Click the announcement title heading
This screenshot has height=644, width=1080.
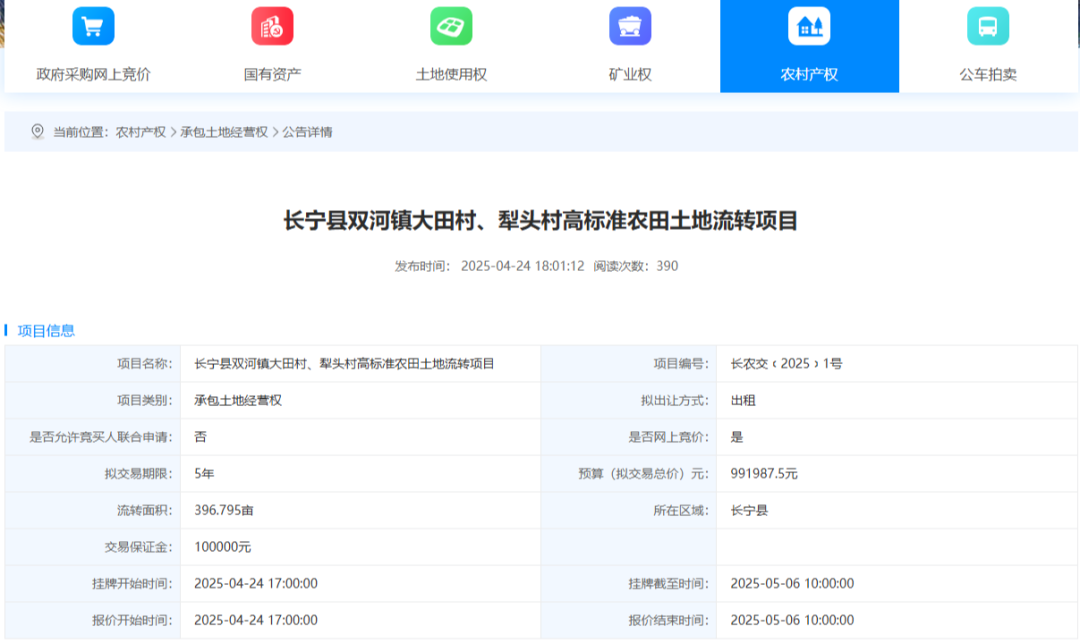click(541, 221)
